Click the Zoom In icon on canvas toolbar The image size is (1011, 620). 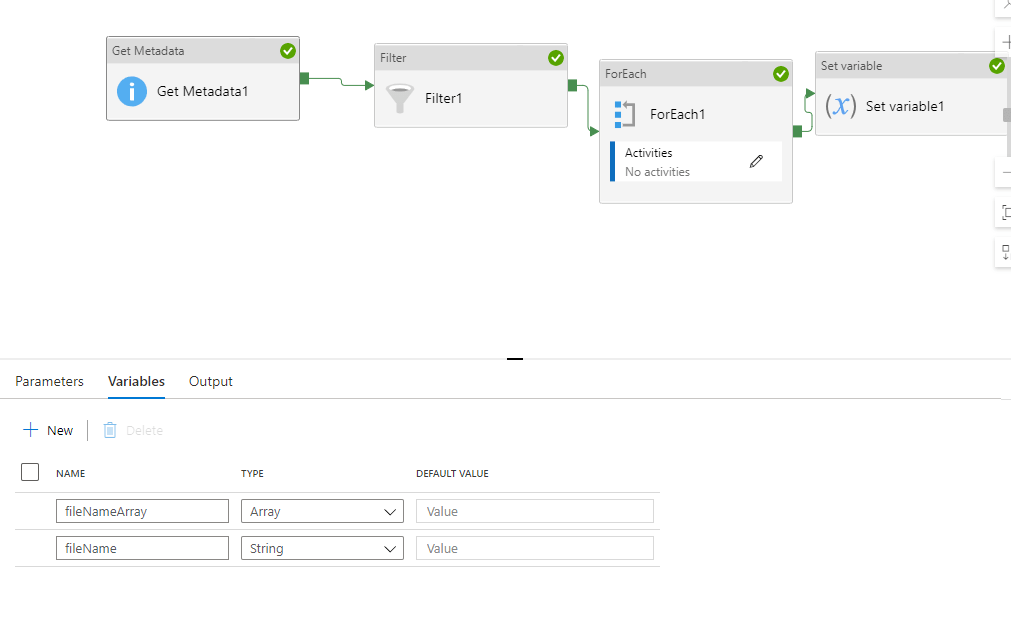(1004, 42)
